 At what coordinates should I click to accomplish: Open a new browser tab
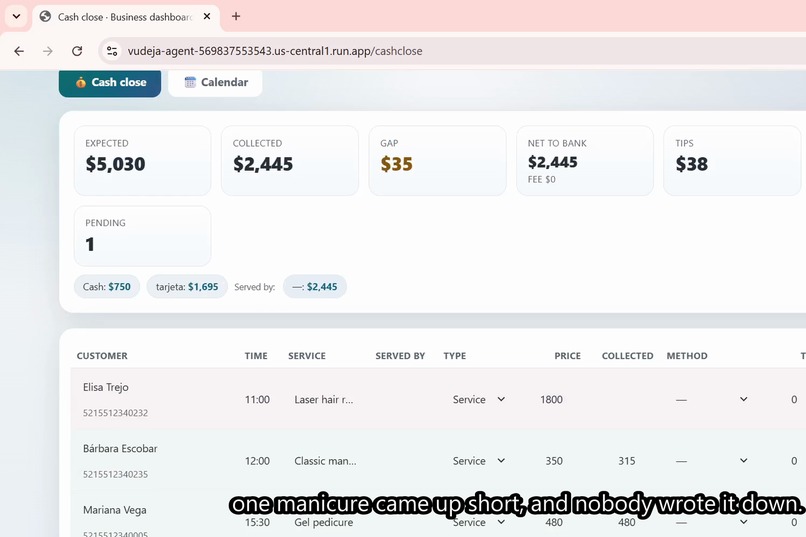coord(236,16)
